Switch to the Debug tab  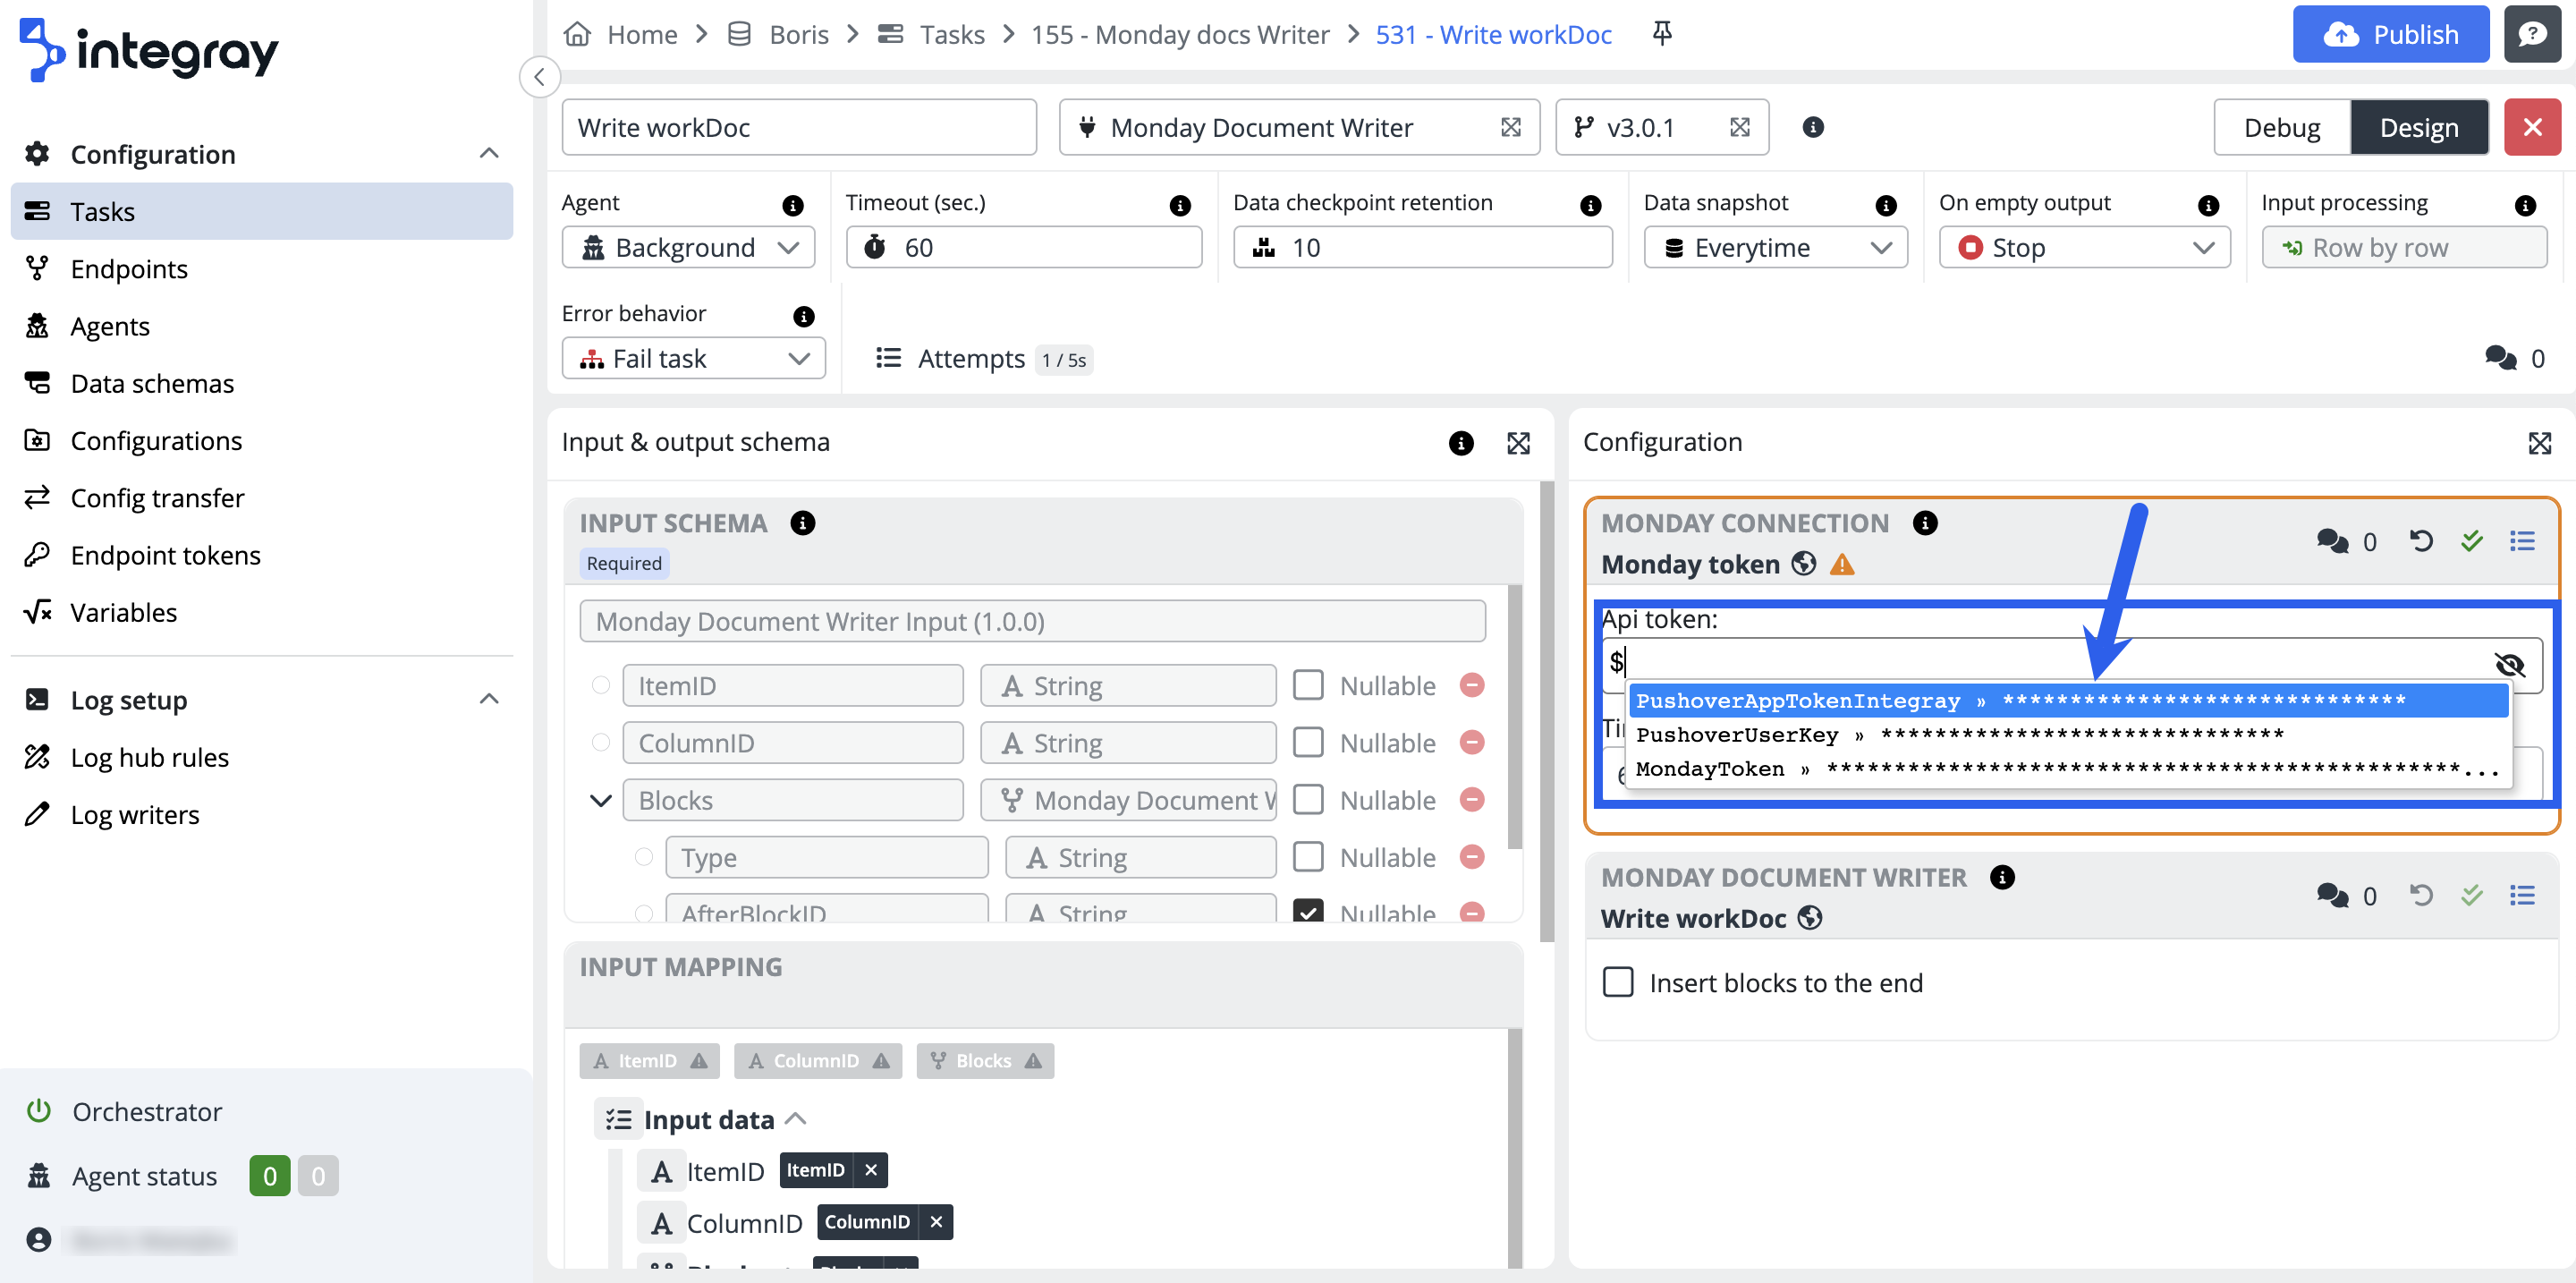click(2281, 127)
